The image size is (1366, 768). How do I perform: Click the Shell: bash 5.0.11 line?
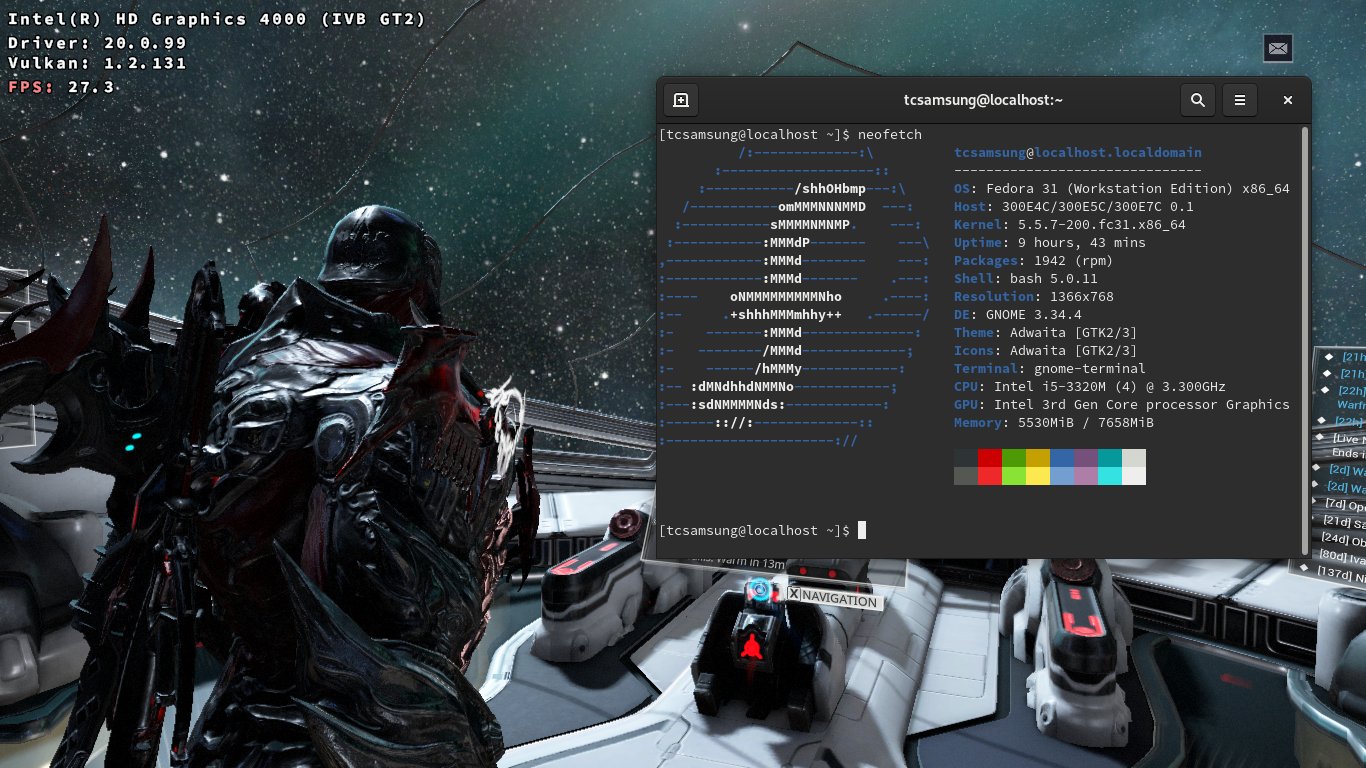[x=1026, y=279]
